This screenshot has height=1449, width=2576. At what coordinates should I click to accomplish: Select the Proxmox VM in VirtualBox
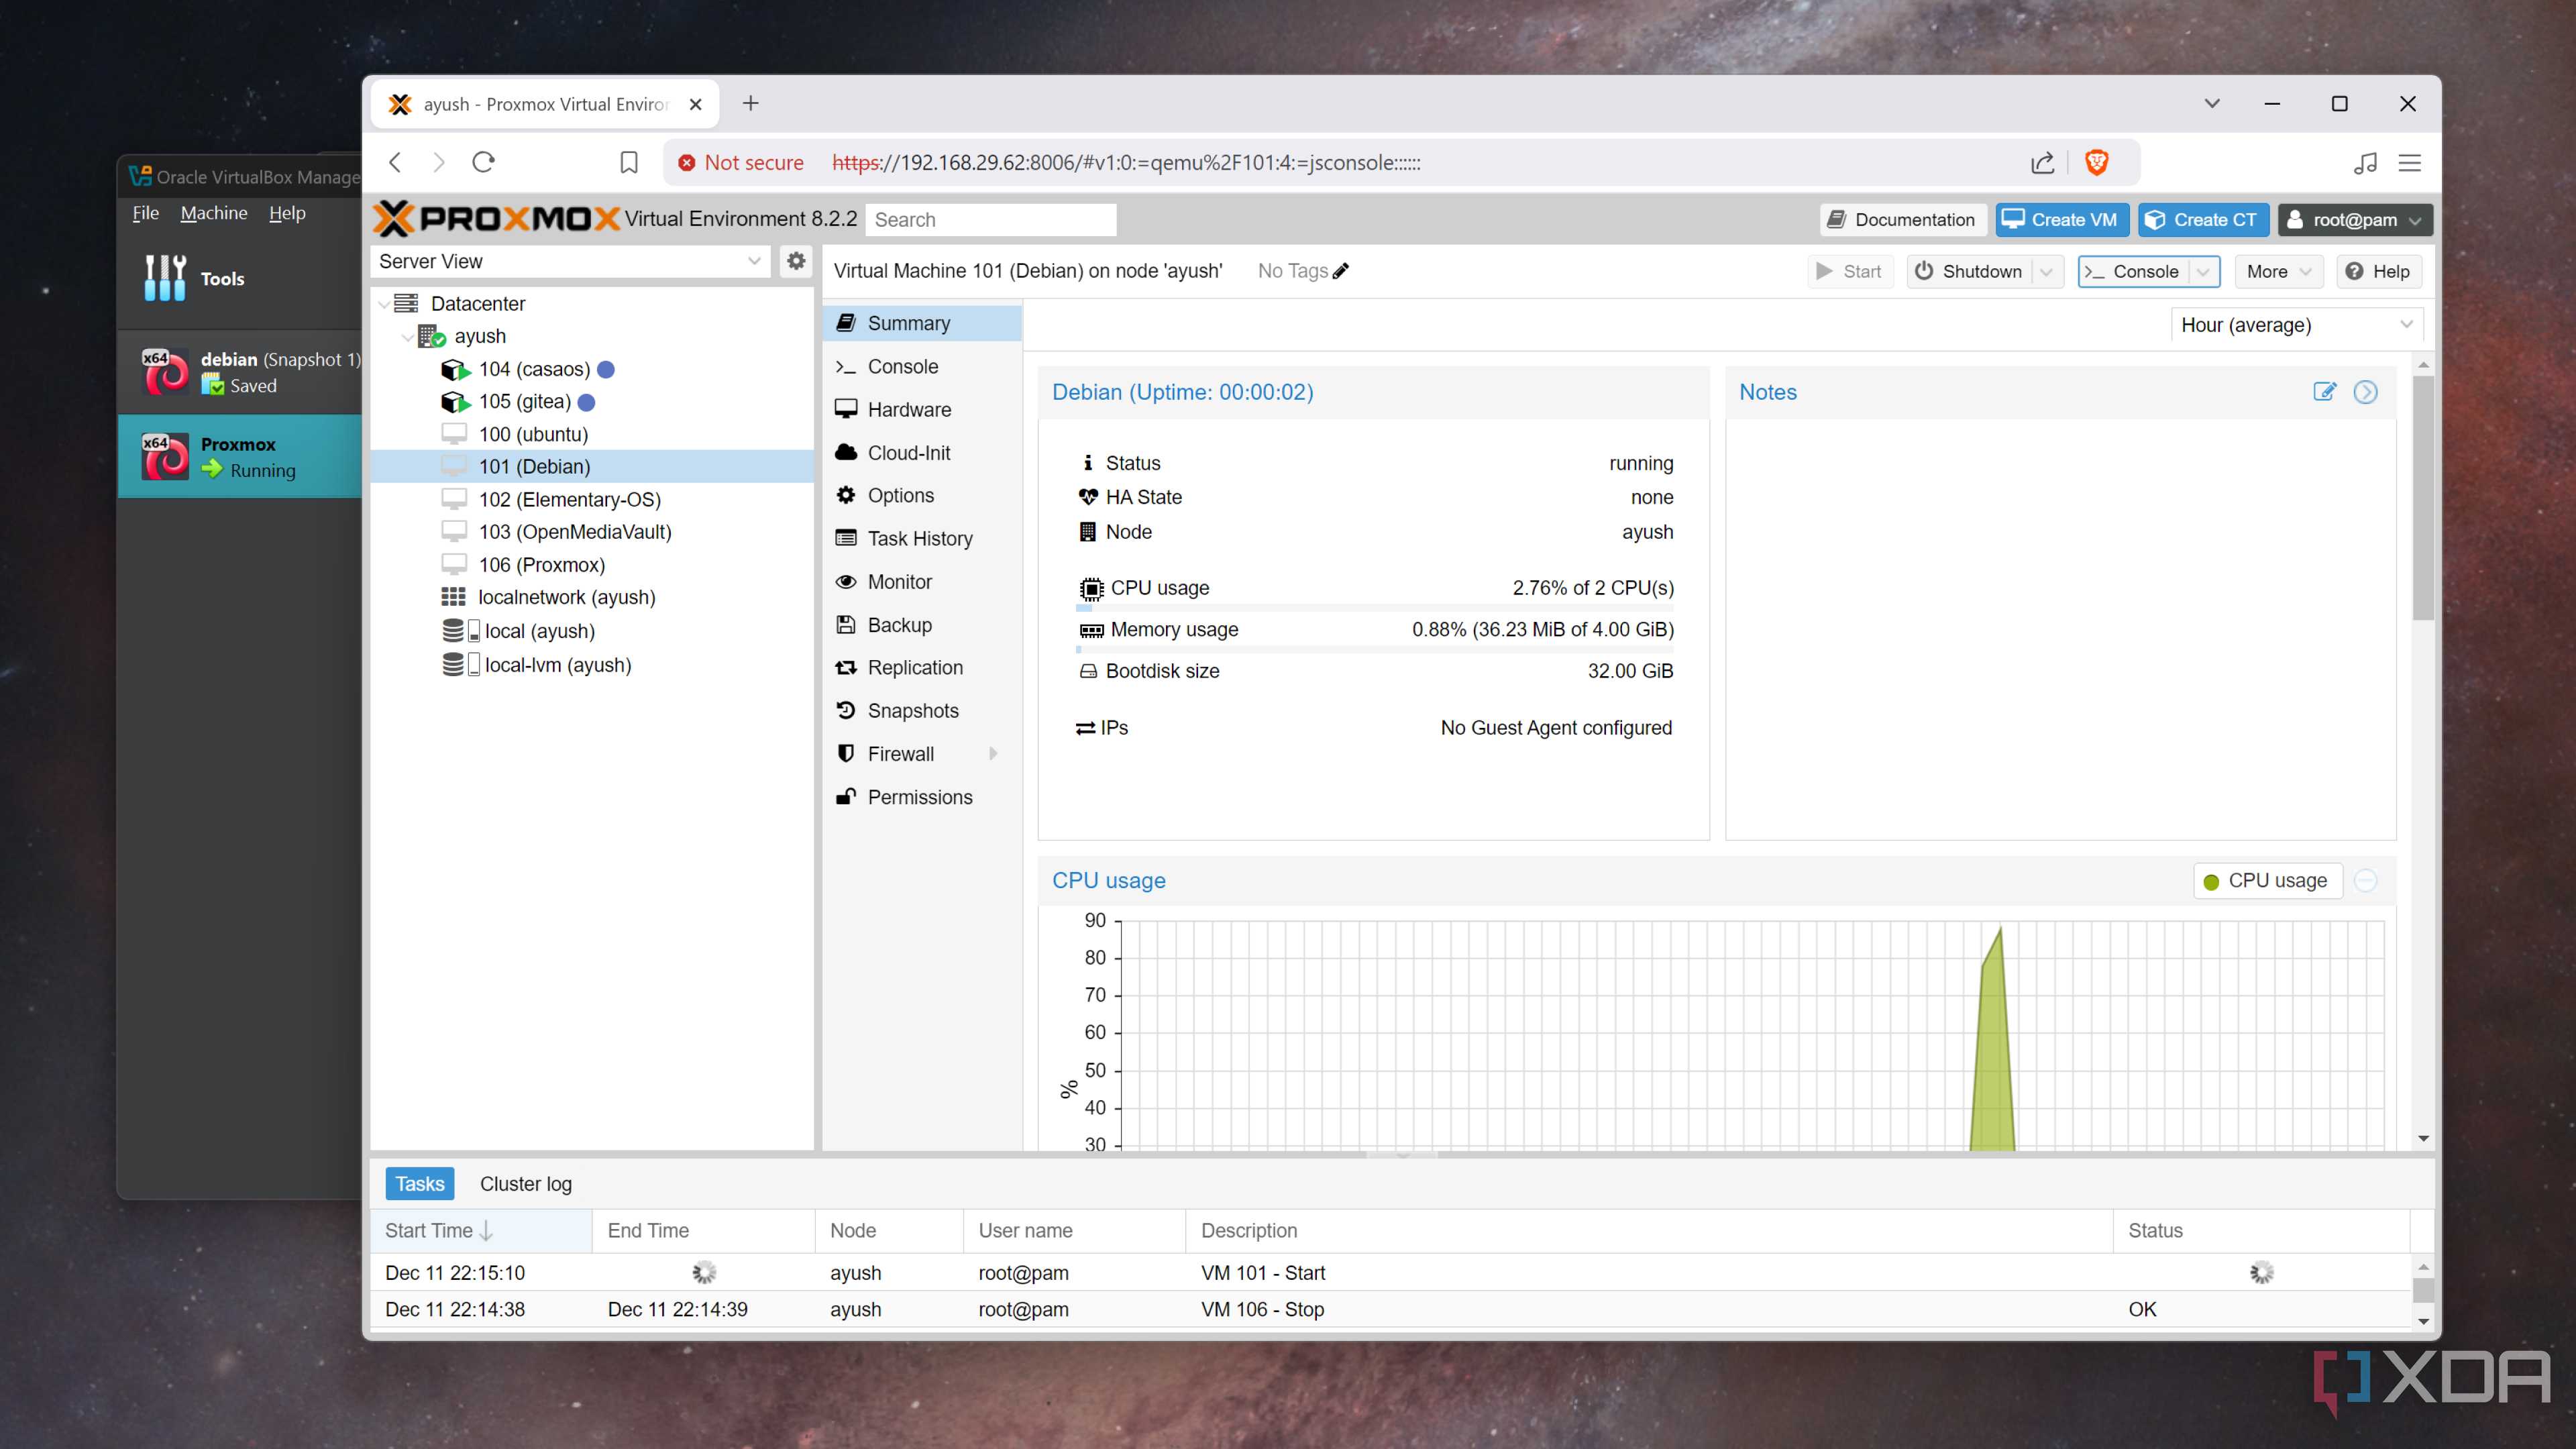[x=240, y=456]
